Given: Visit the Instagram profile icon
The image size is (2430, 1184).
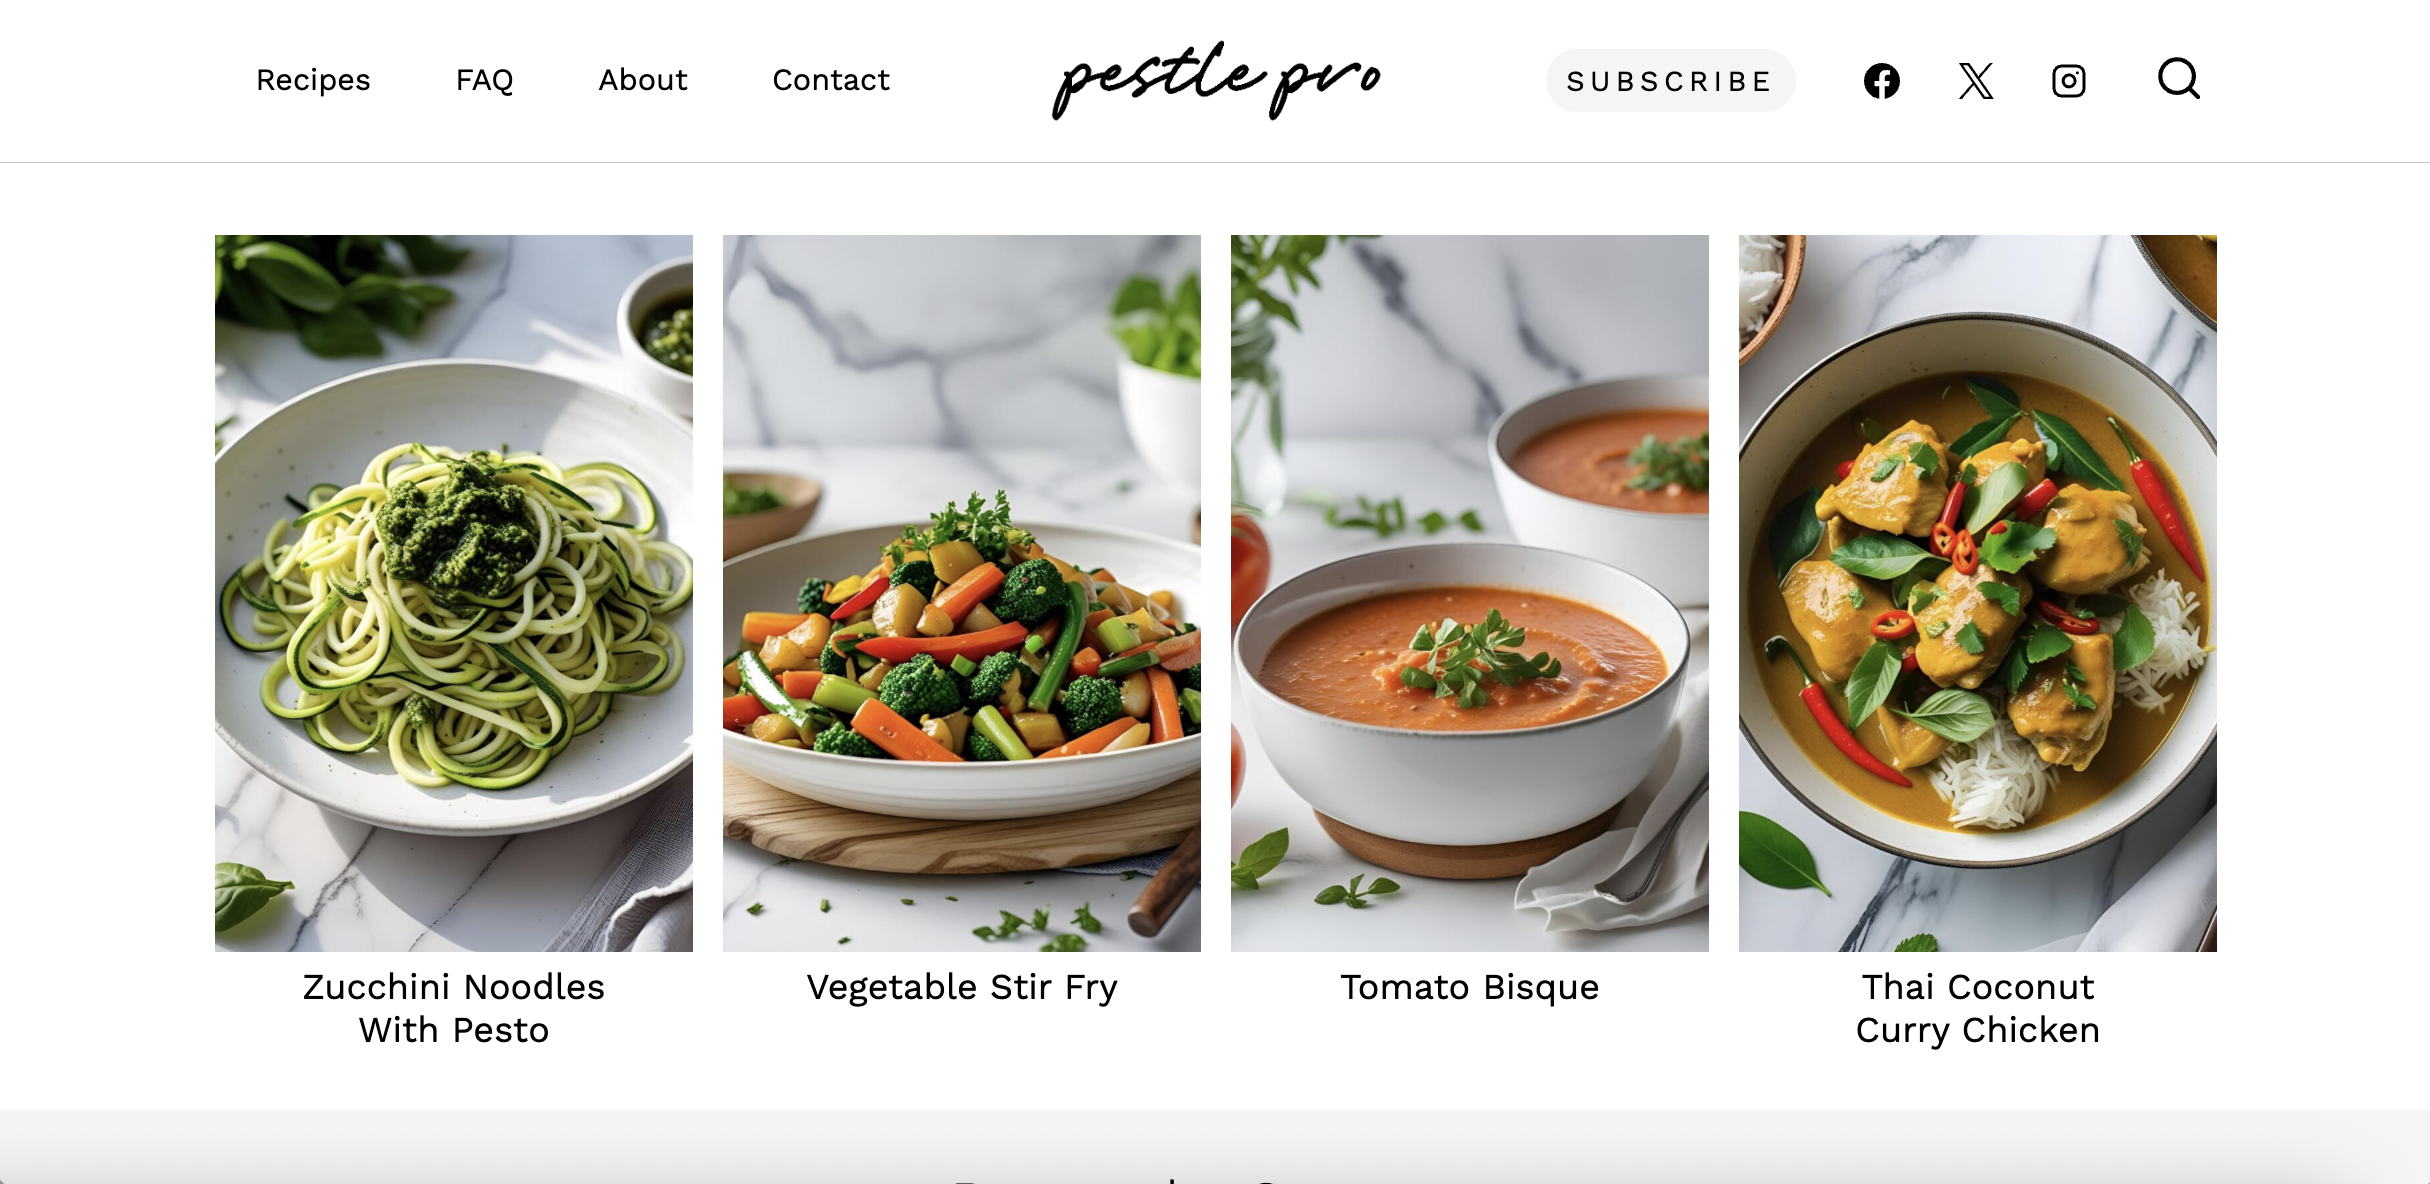Looking at the screenshot, I should tap(2069, 80).
